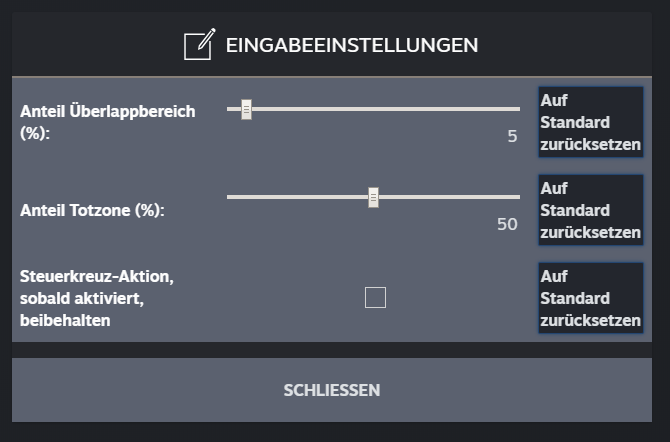Reset Anteil Totzone to default
This screenshot has height=442, width=670.
click(591, 210)
